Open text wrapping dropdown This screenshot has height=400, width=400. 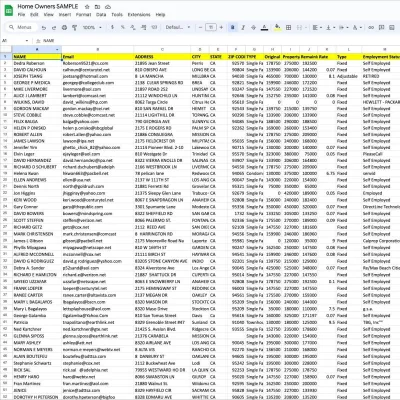coord(343,27)
